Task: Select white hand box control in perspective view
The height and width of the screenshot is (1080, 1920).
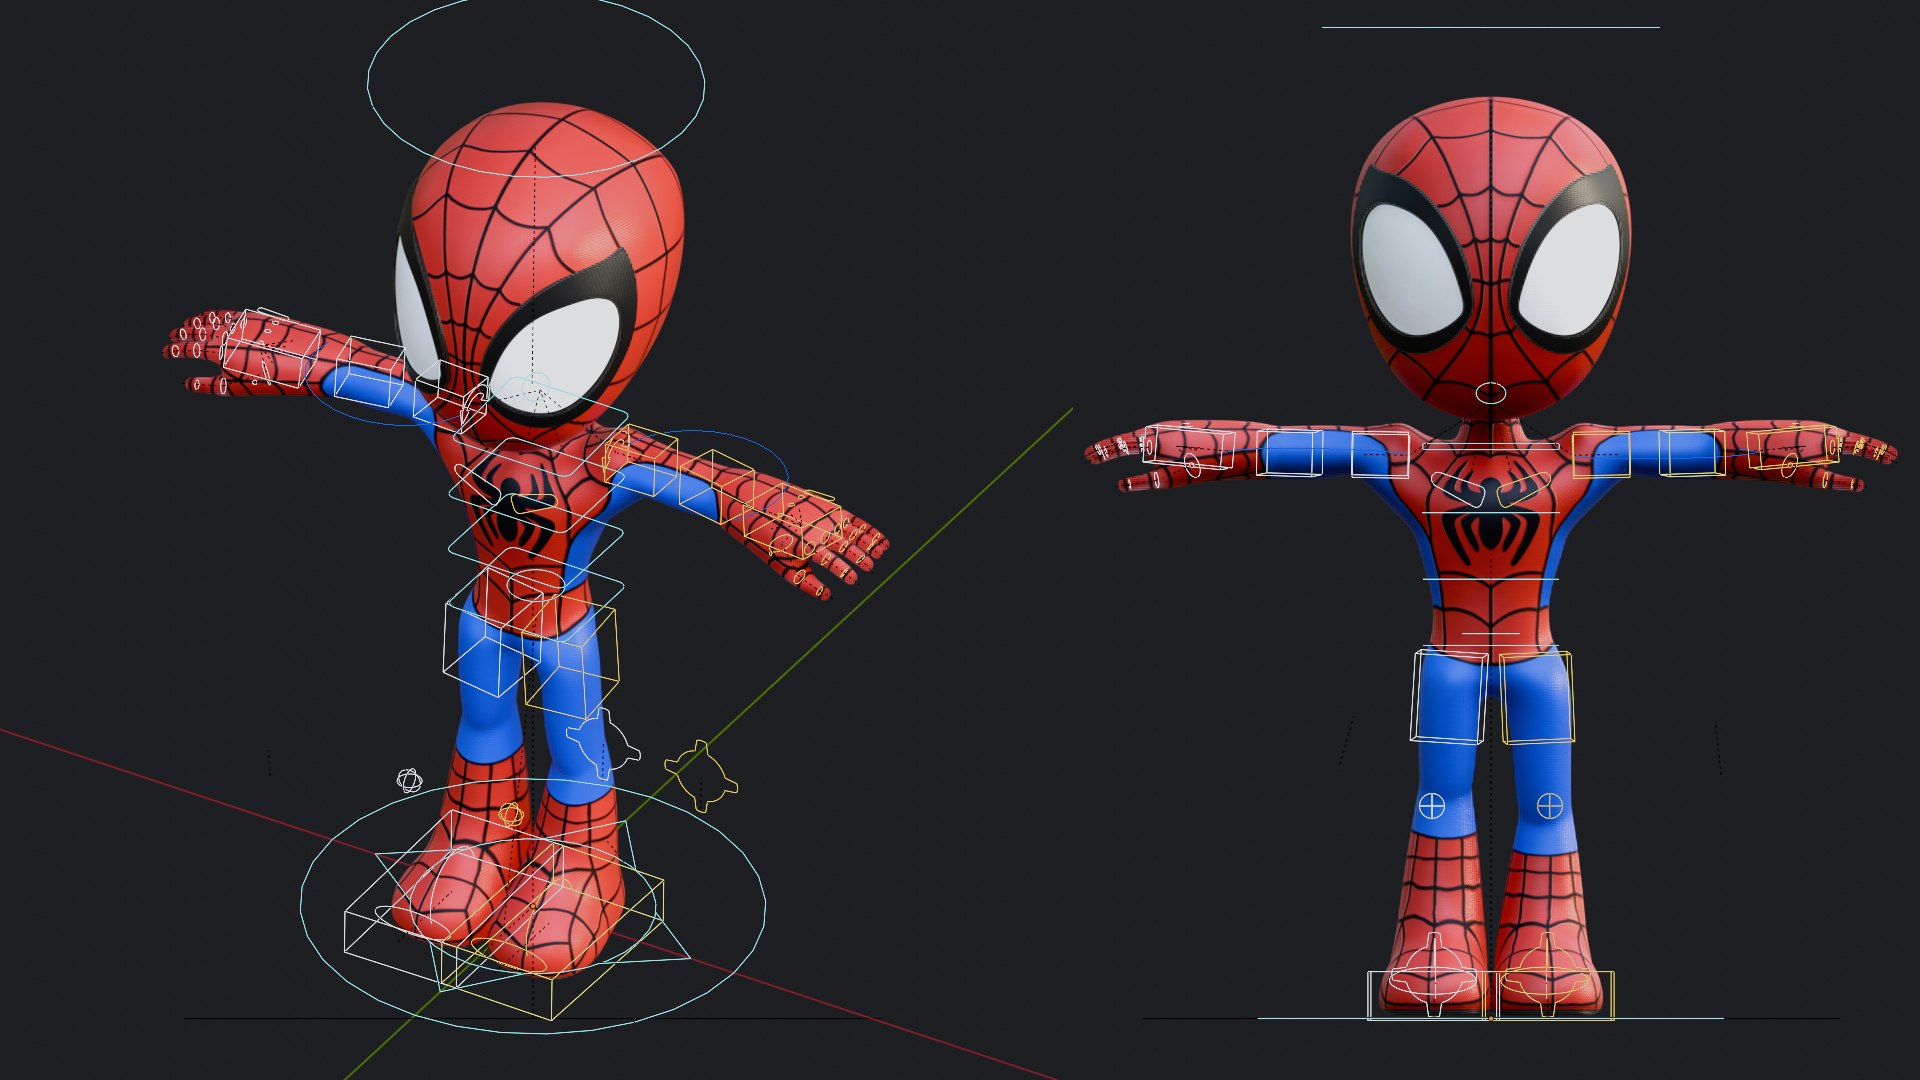Action: click(270, 350)
